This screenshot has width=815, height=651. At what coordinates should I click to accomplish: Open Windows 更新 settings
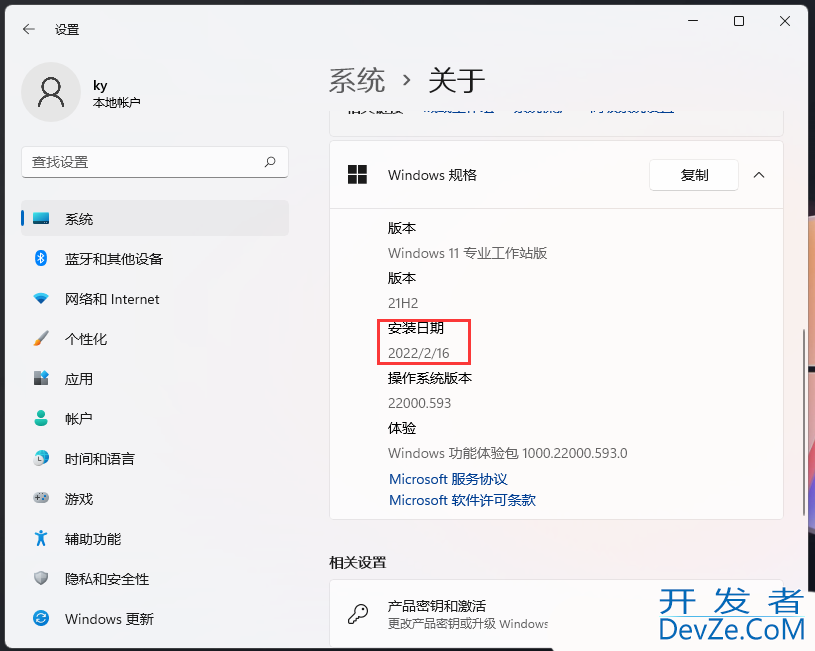click(155, 619)
